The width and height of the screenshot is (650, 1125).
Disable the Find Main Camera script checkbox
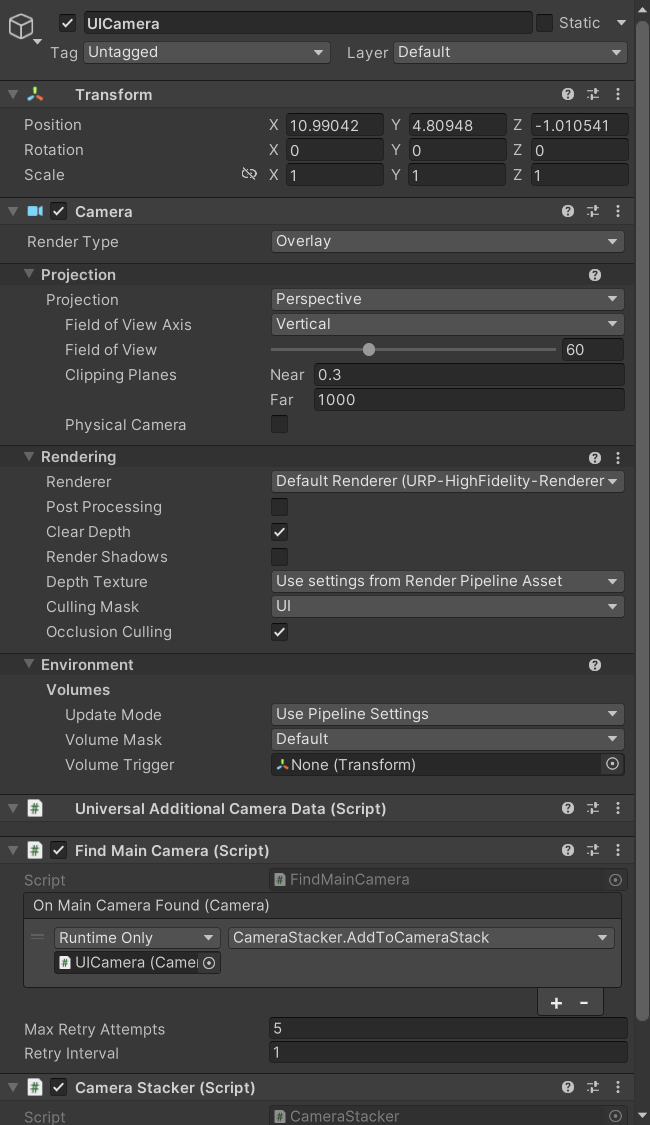tap(59, 850)
